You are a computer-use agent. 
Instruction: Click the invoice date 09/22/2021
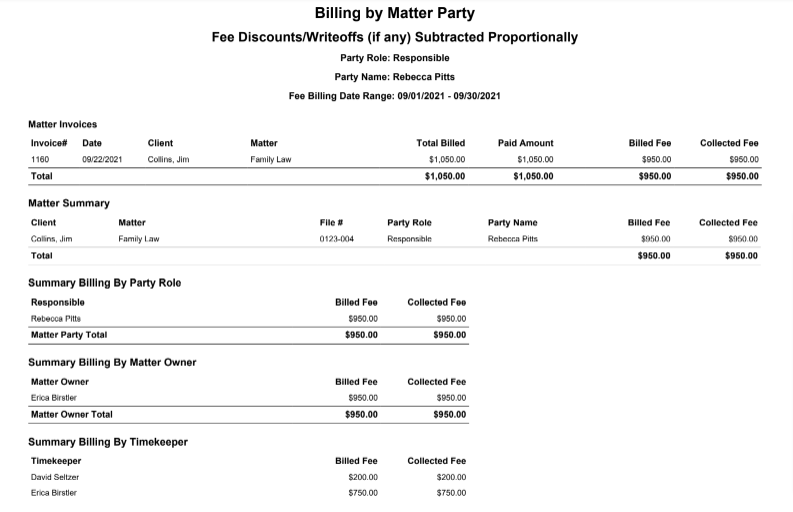tap(102, 159)
